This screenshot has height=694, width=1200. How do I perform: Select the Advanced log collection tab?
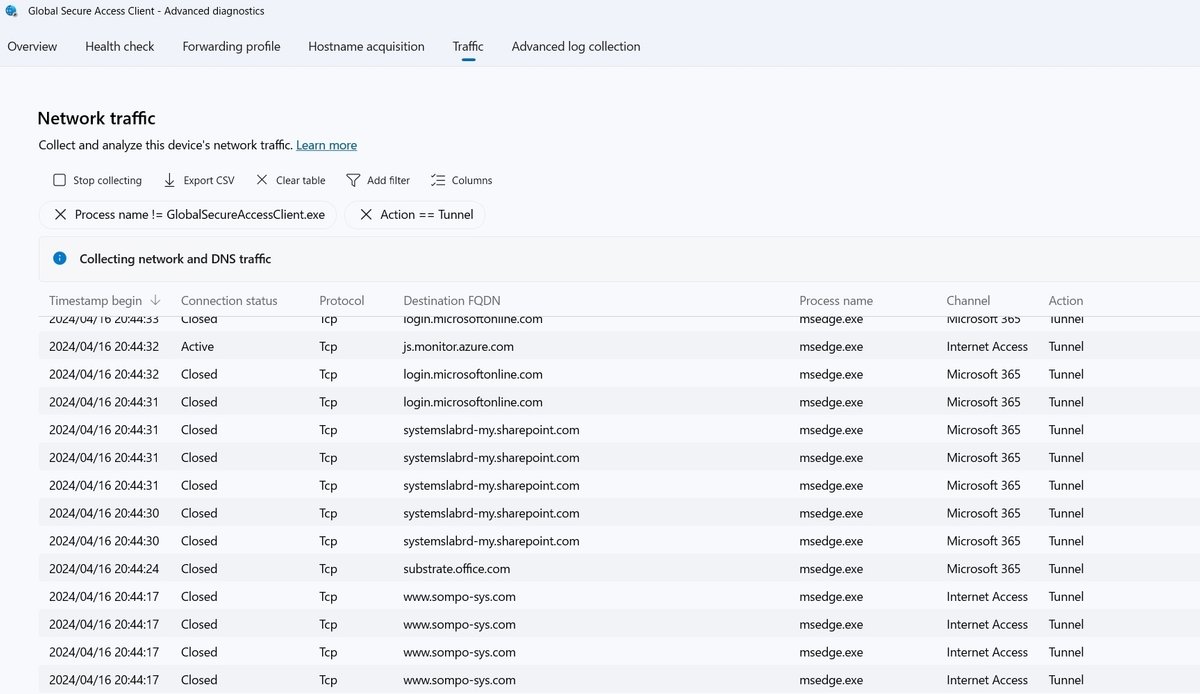576,46
